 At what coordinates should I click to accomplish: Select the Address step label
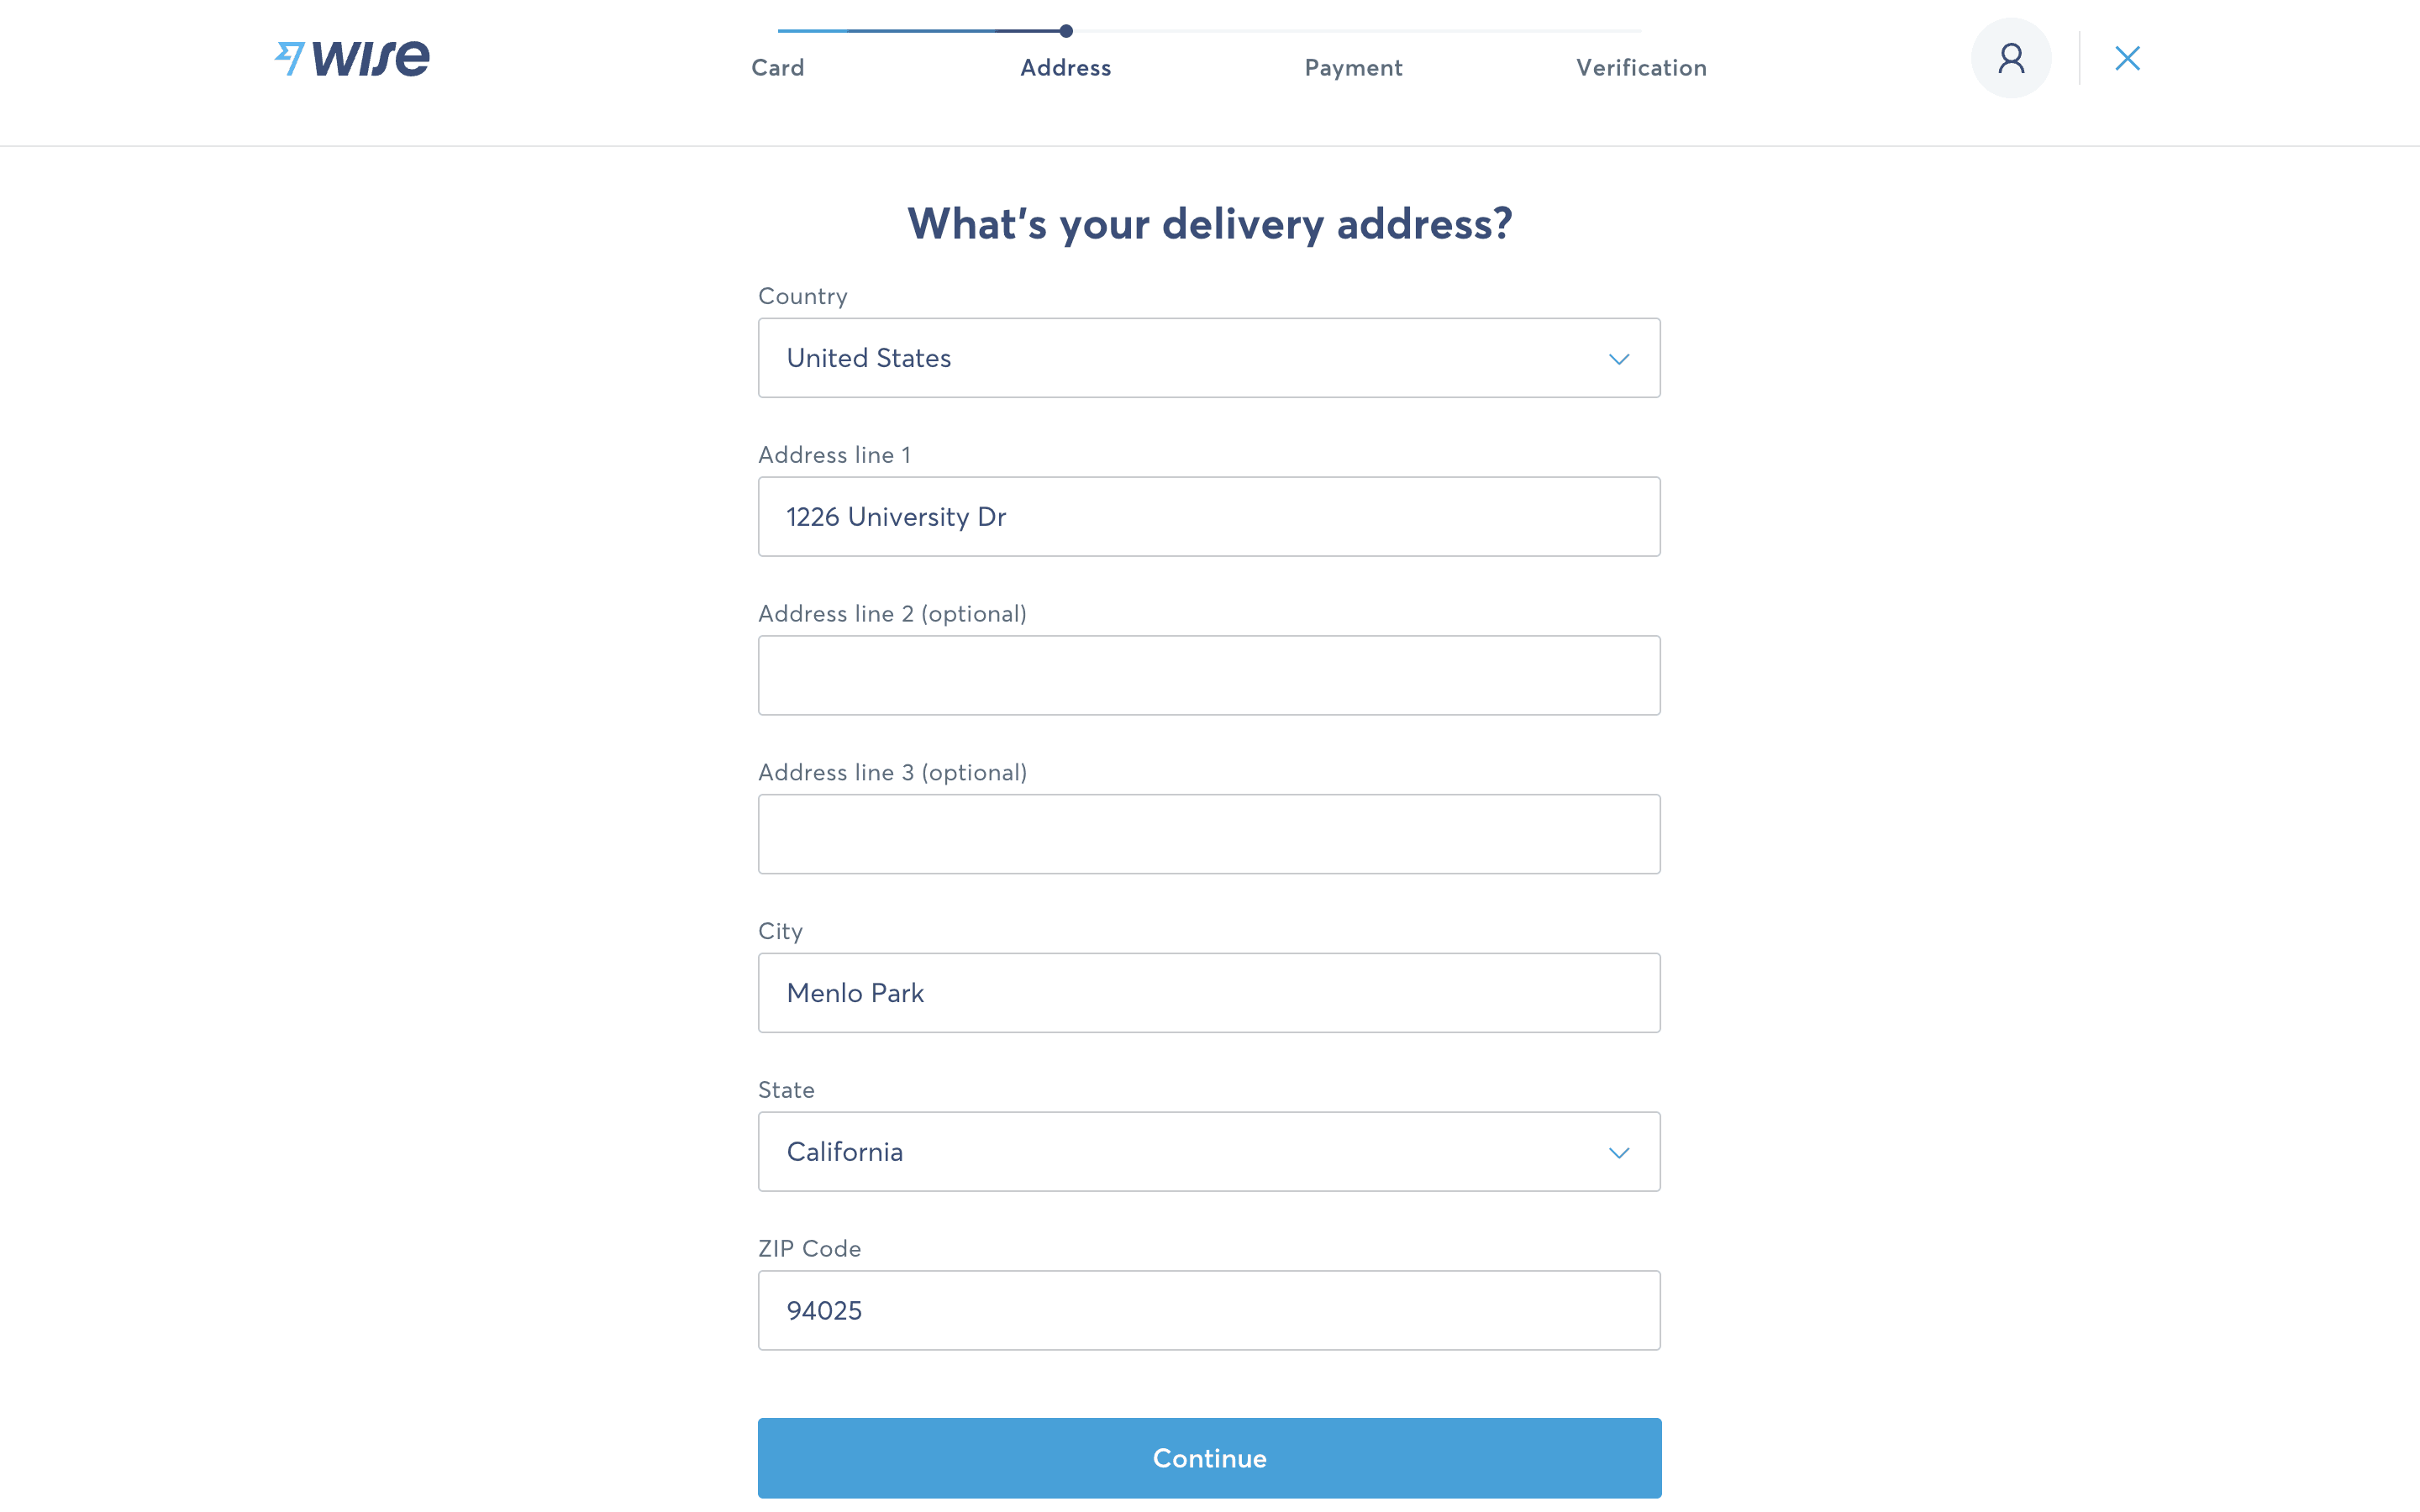point(1065,67)
